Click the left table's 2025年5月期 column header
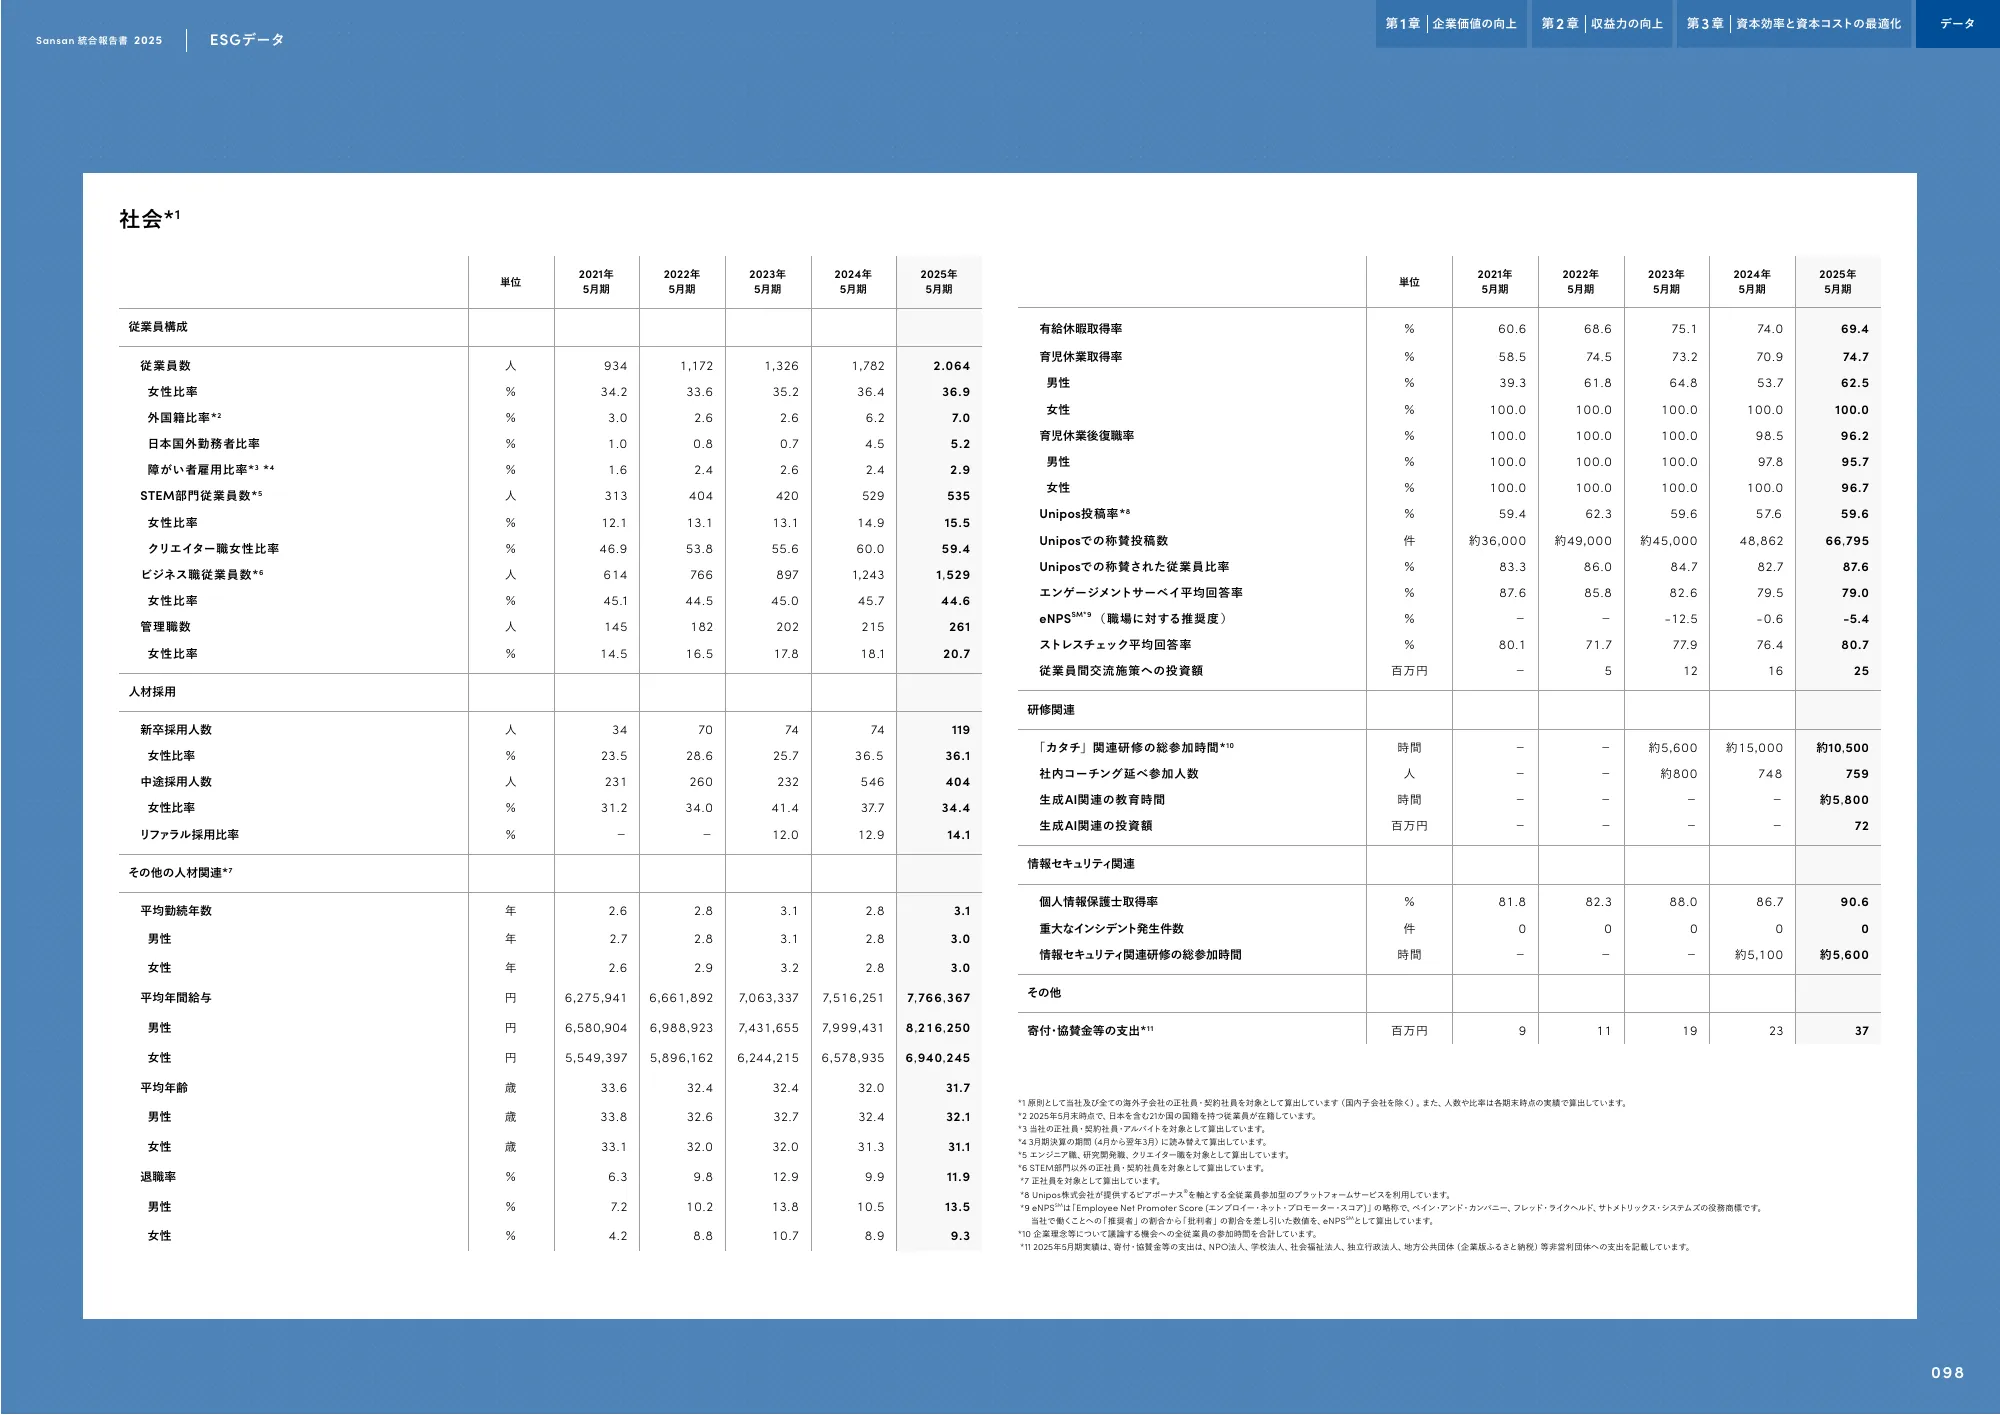Viewport: 2000px width, 1415px height. (x=938, y=282)
